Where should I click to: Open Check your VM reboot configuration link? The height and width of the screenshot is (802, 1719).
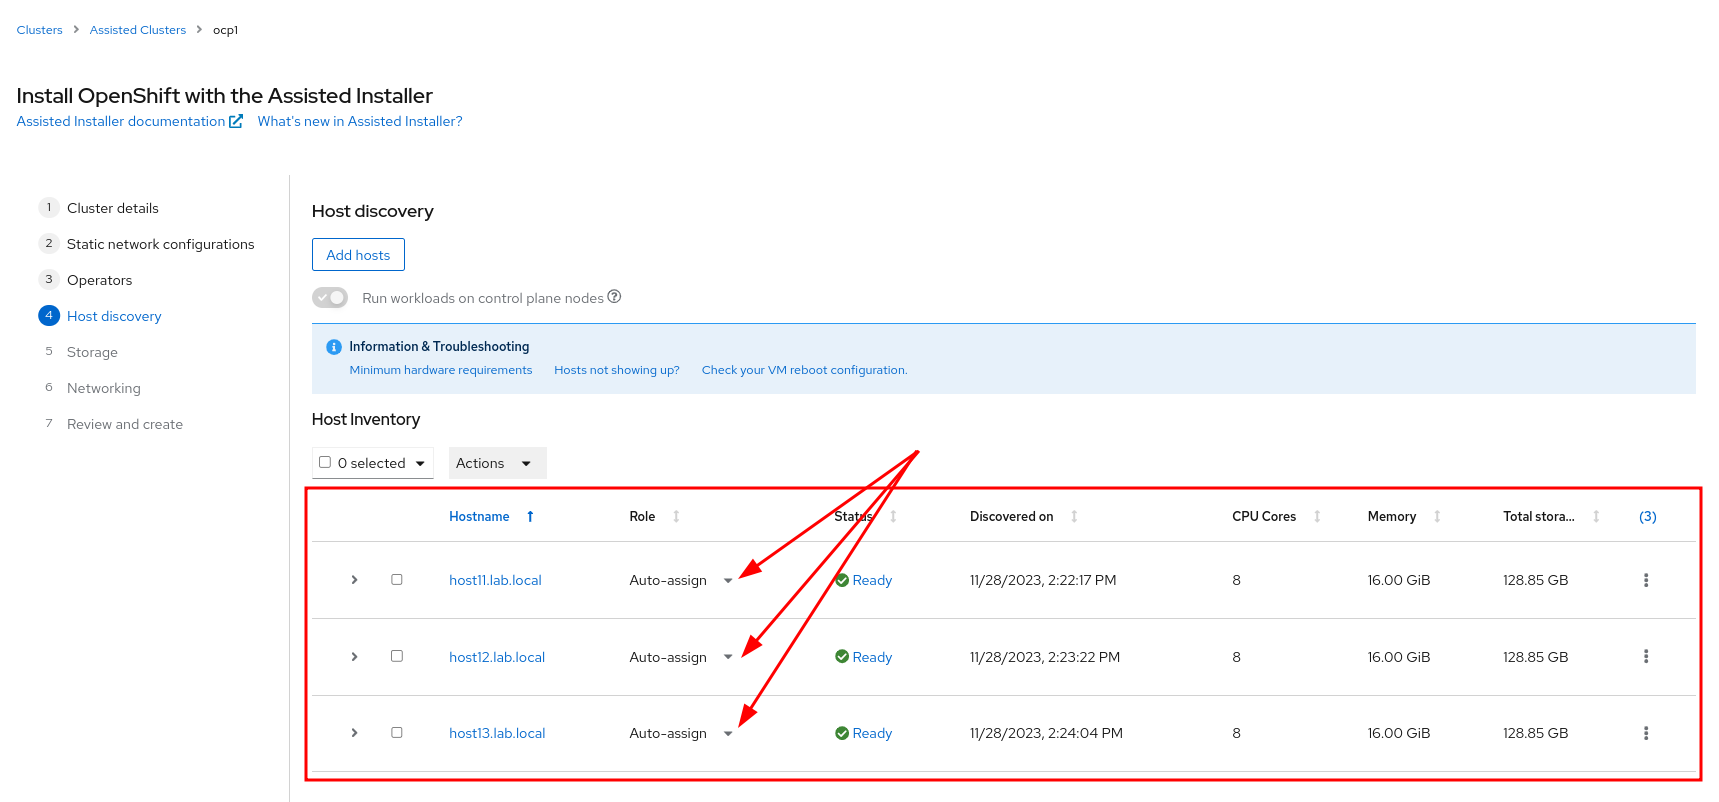[805, 370]
